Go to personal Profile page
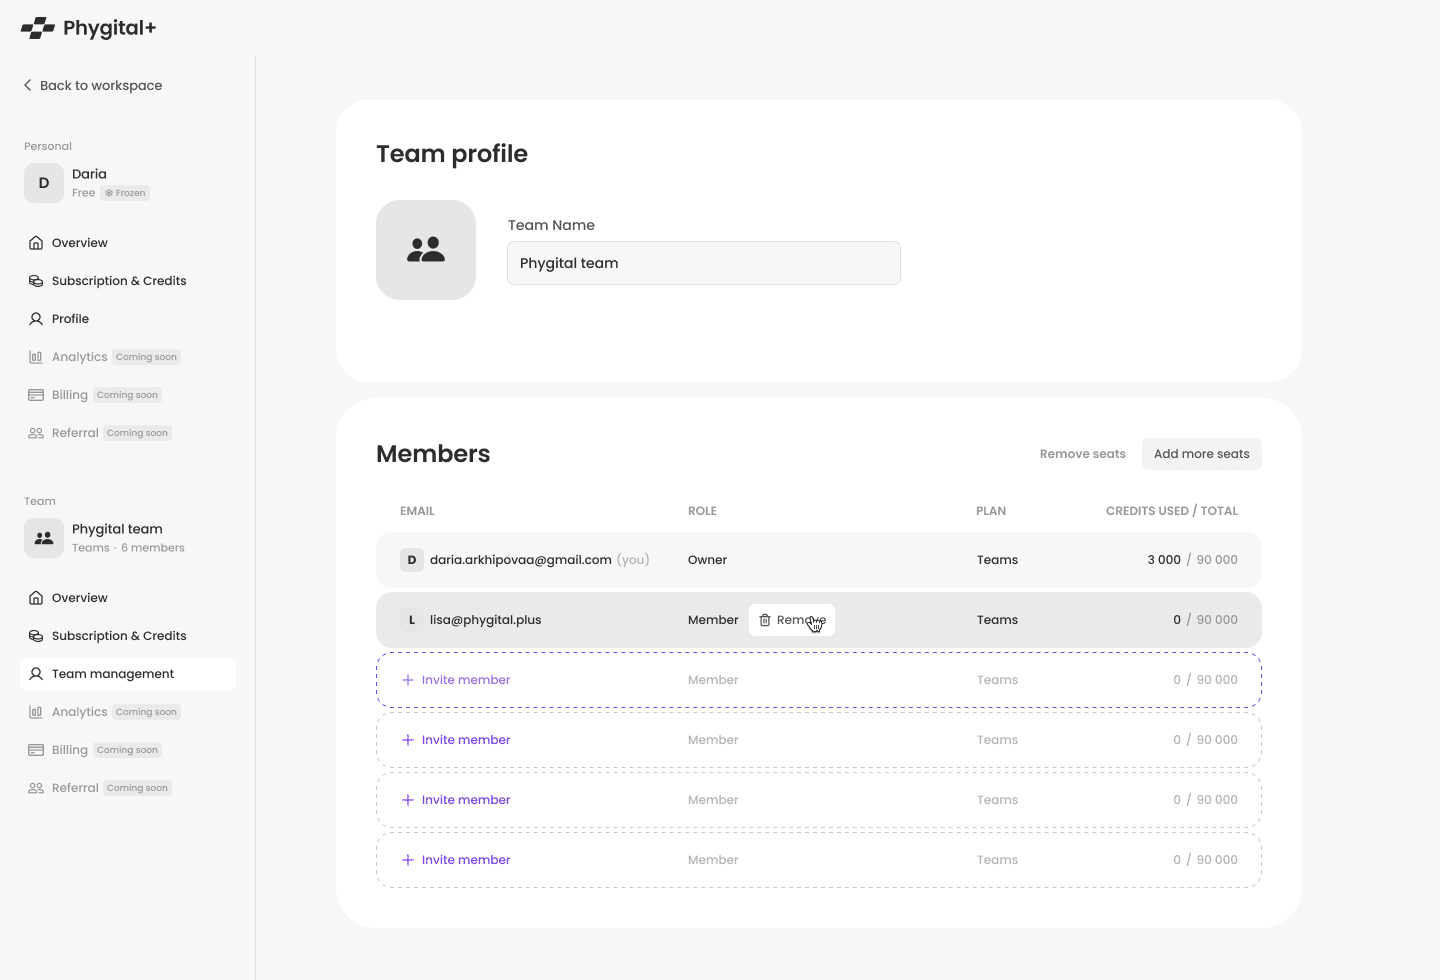 (x=70, y=319)
